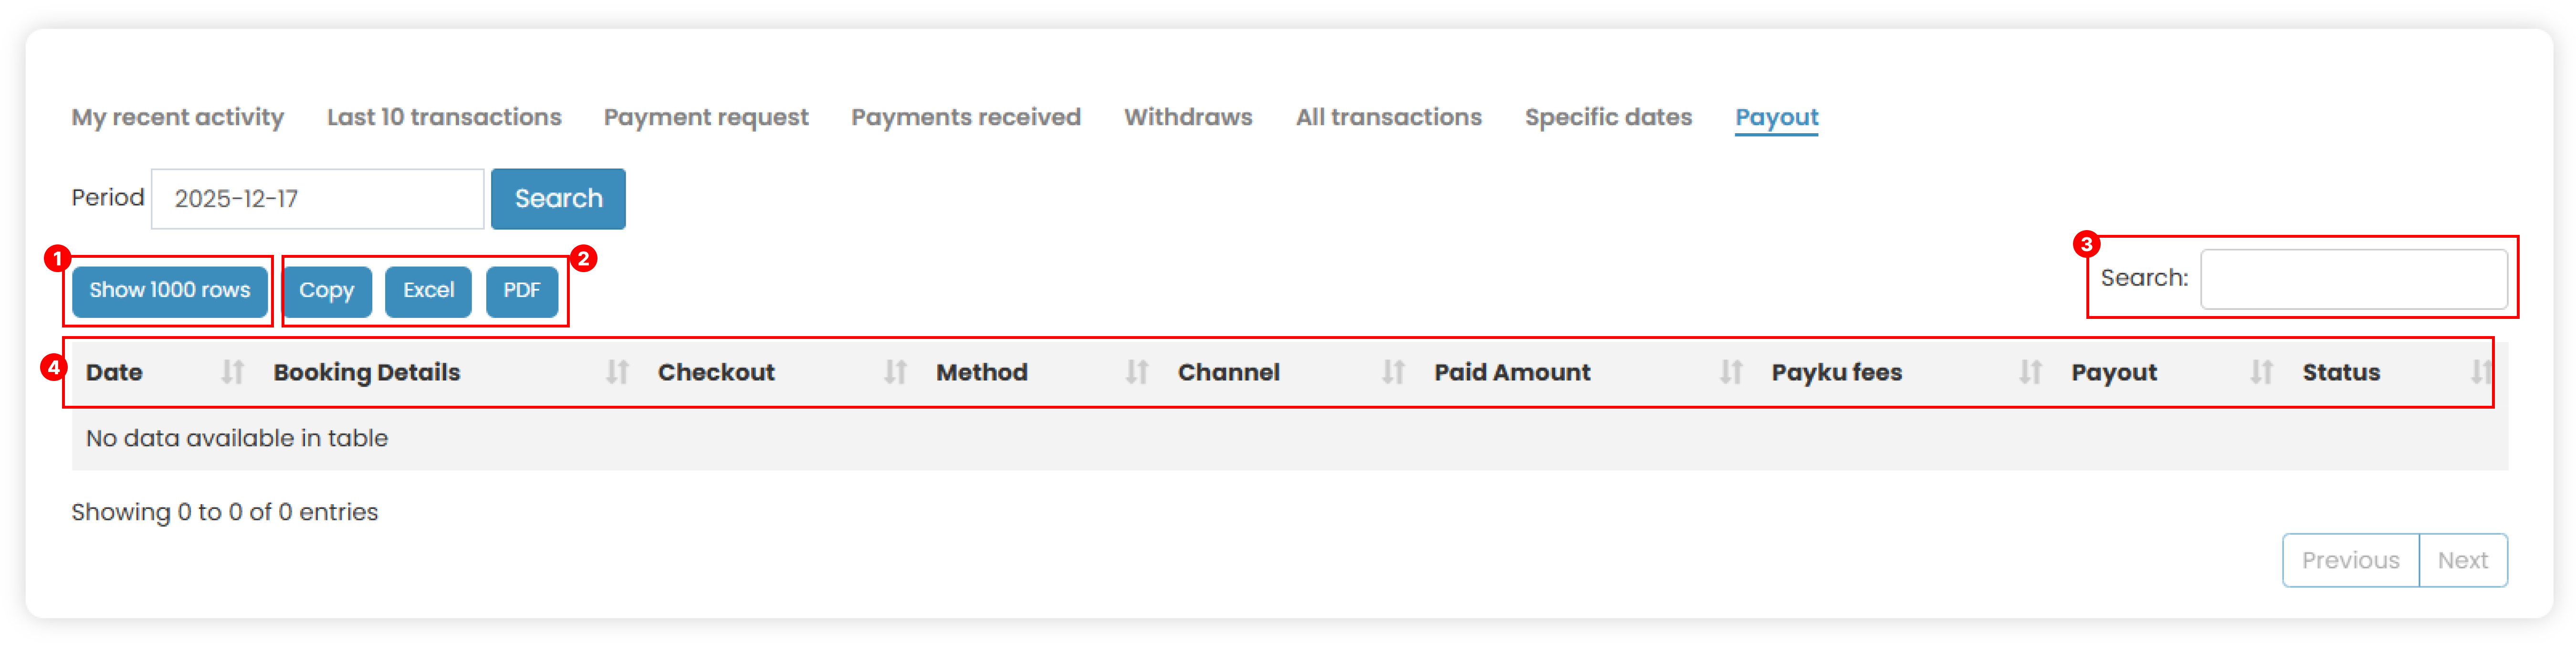
Task: Switch to the Withdraws tab
Action: coord(1188,117)
